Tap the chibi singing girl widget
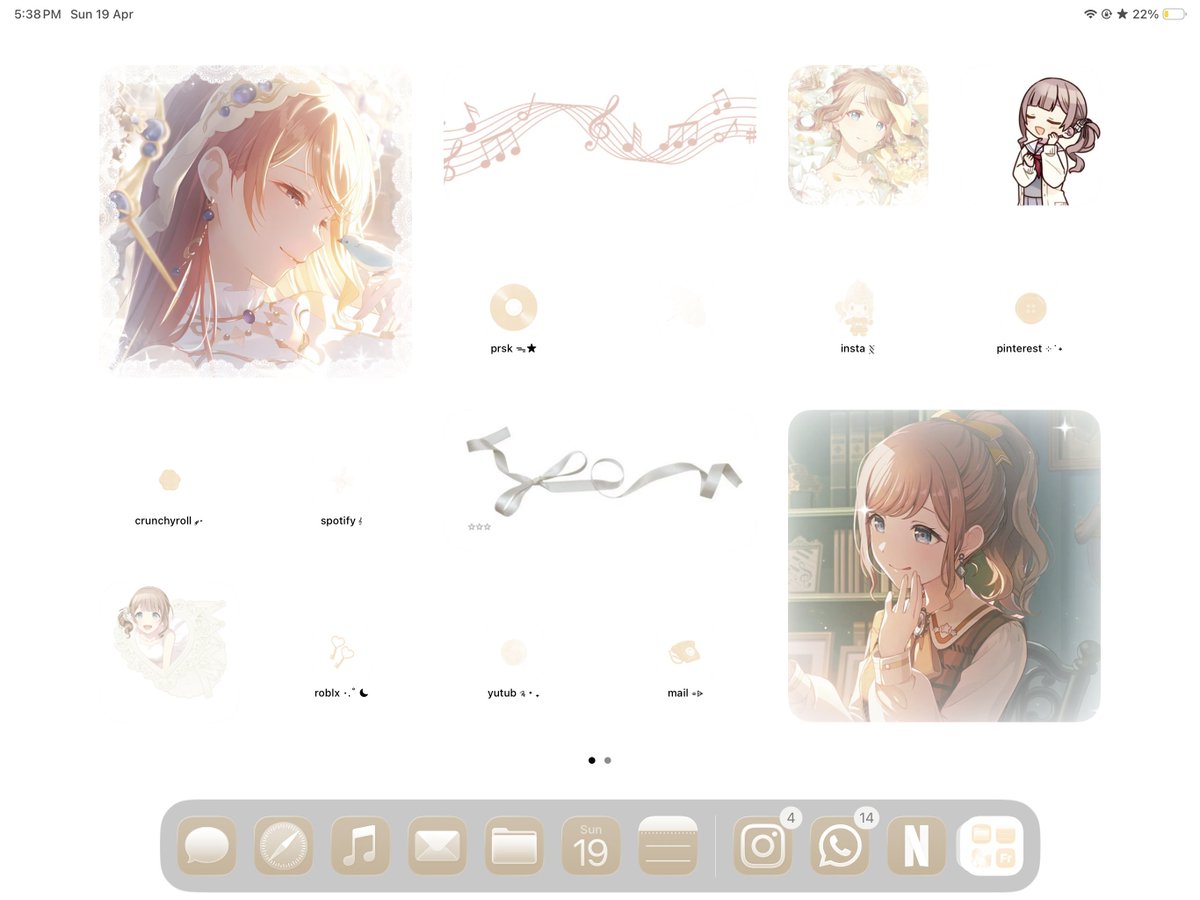1200x900 pixels. point(1055,140)
